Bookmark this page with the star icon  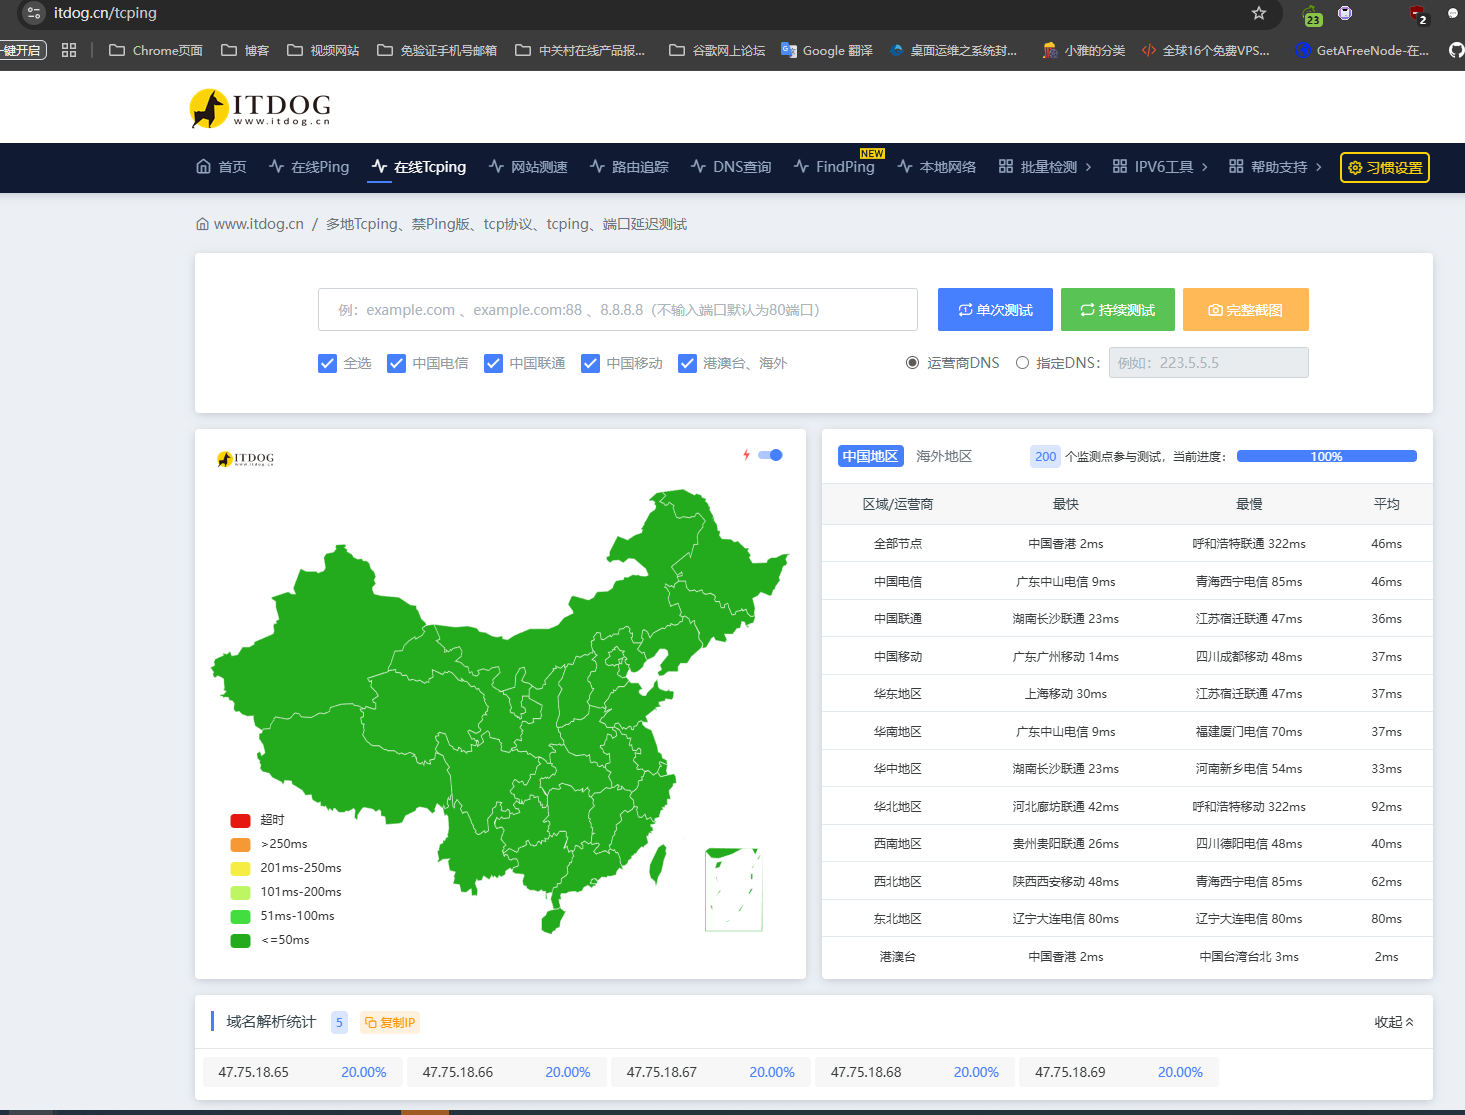pos(1259,13)
